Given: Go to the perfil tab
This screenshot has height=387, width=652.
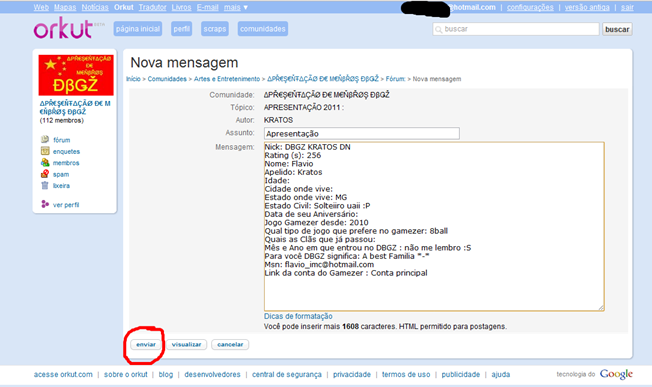Looking at the screenshot, I should click(x=181, y=29).
